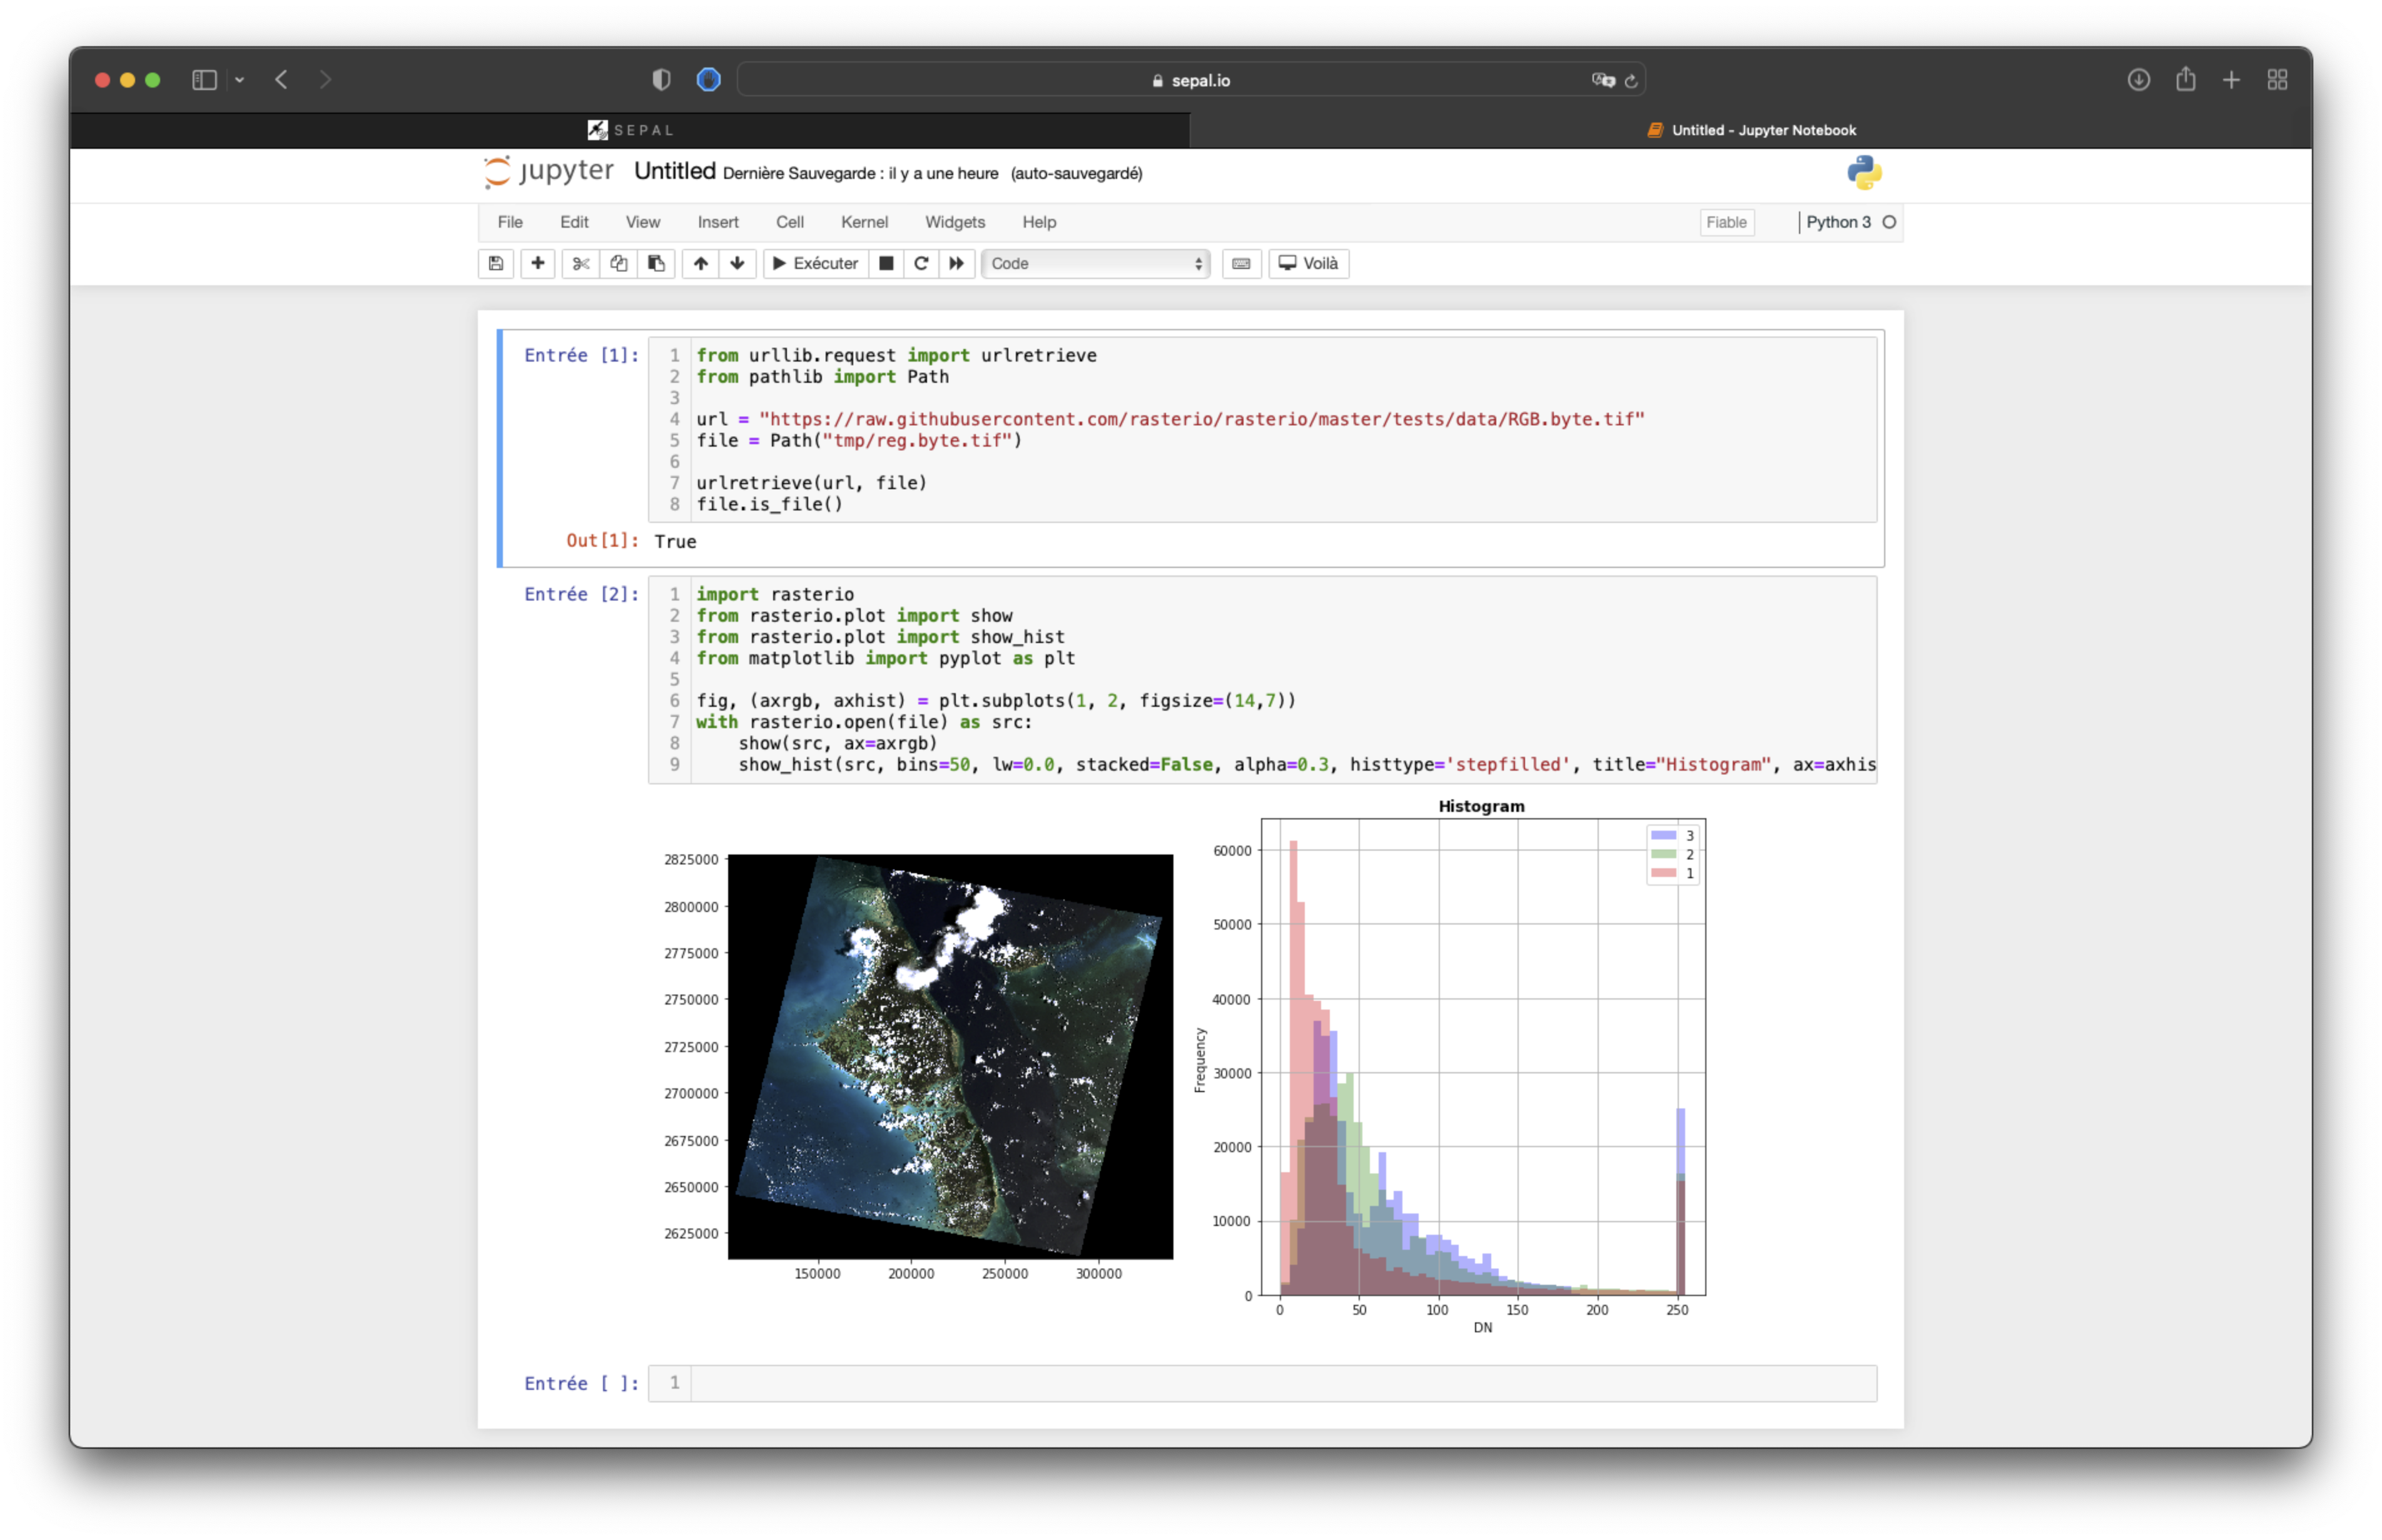Move selected cell down arrow
This screenshot has width=2382, height=1540.
click(737, 263)
